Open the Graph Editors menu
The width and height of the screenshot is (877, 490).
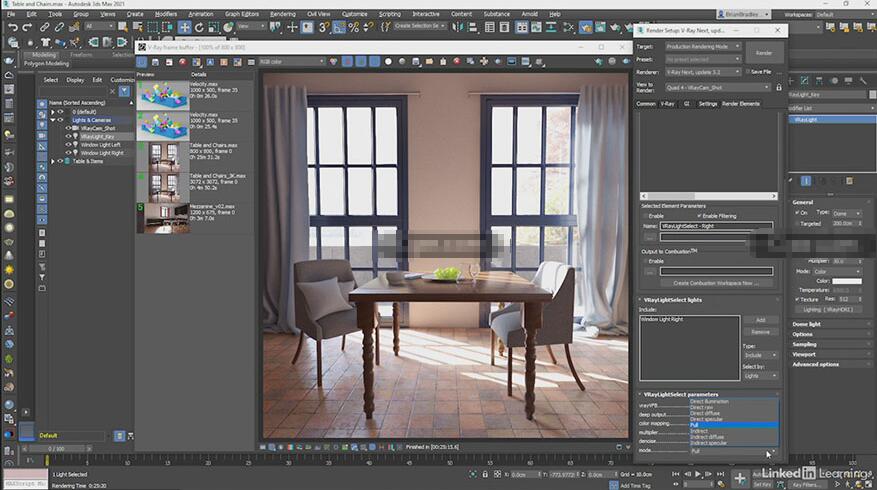[242, 14]
